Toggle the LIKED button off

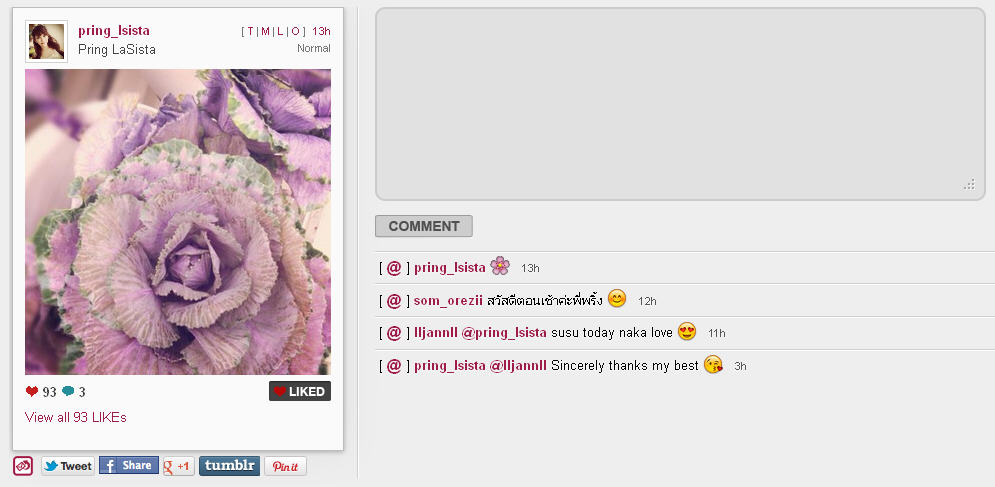300,391
